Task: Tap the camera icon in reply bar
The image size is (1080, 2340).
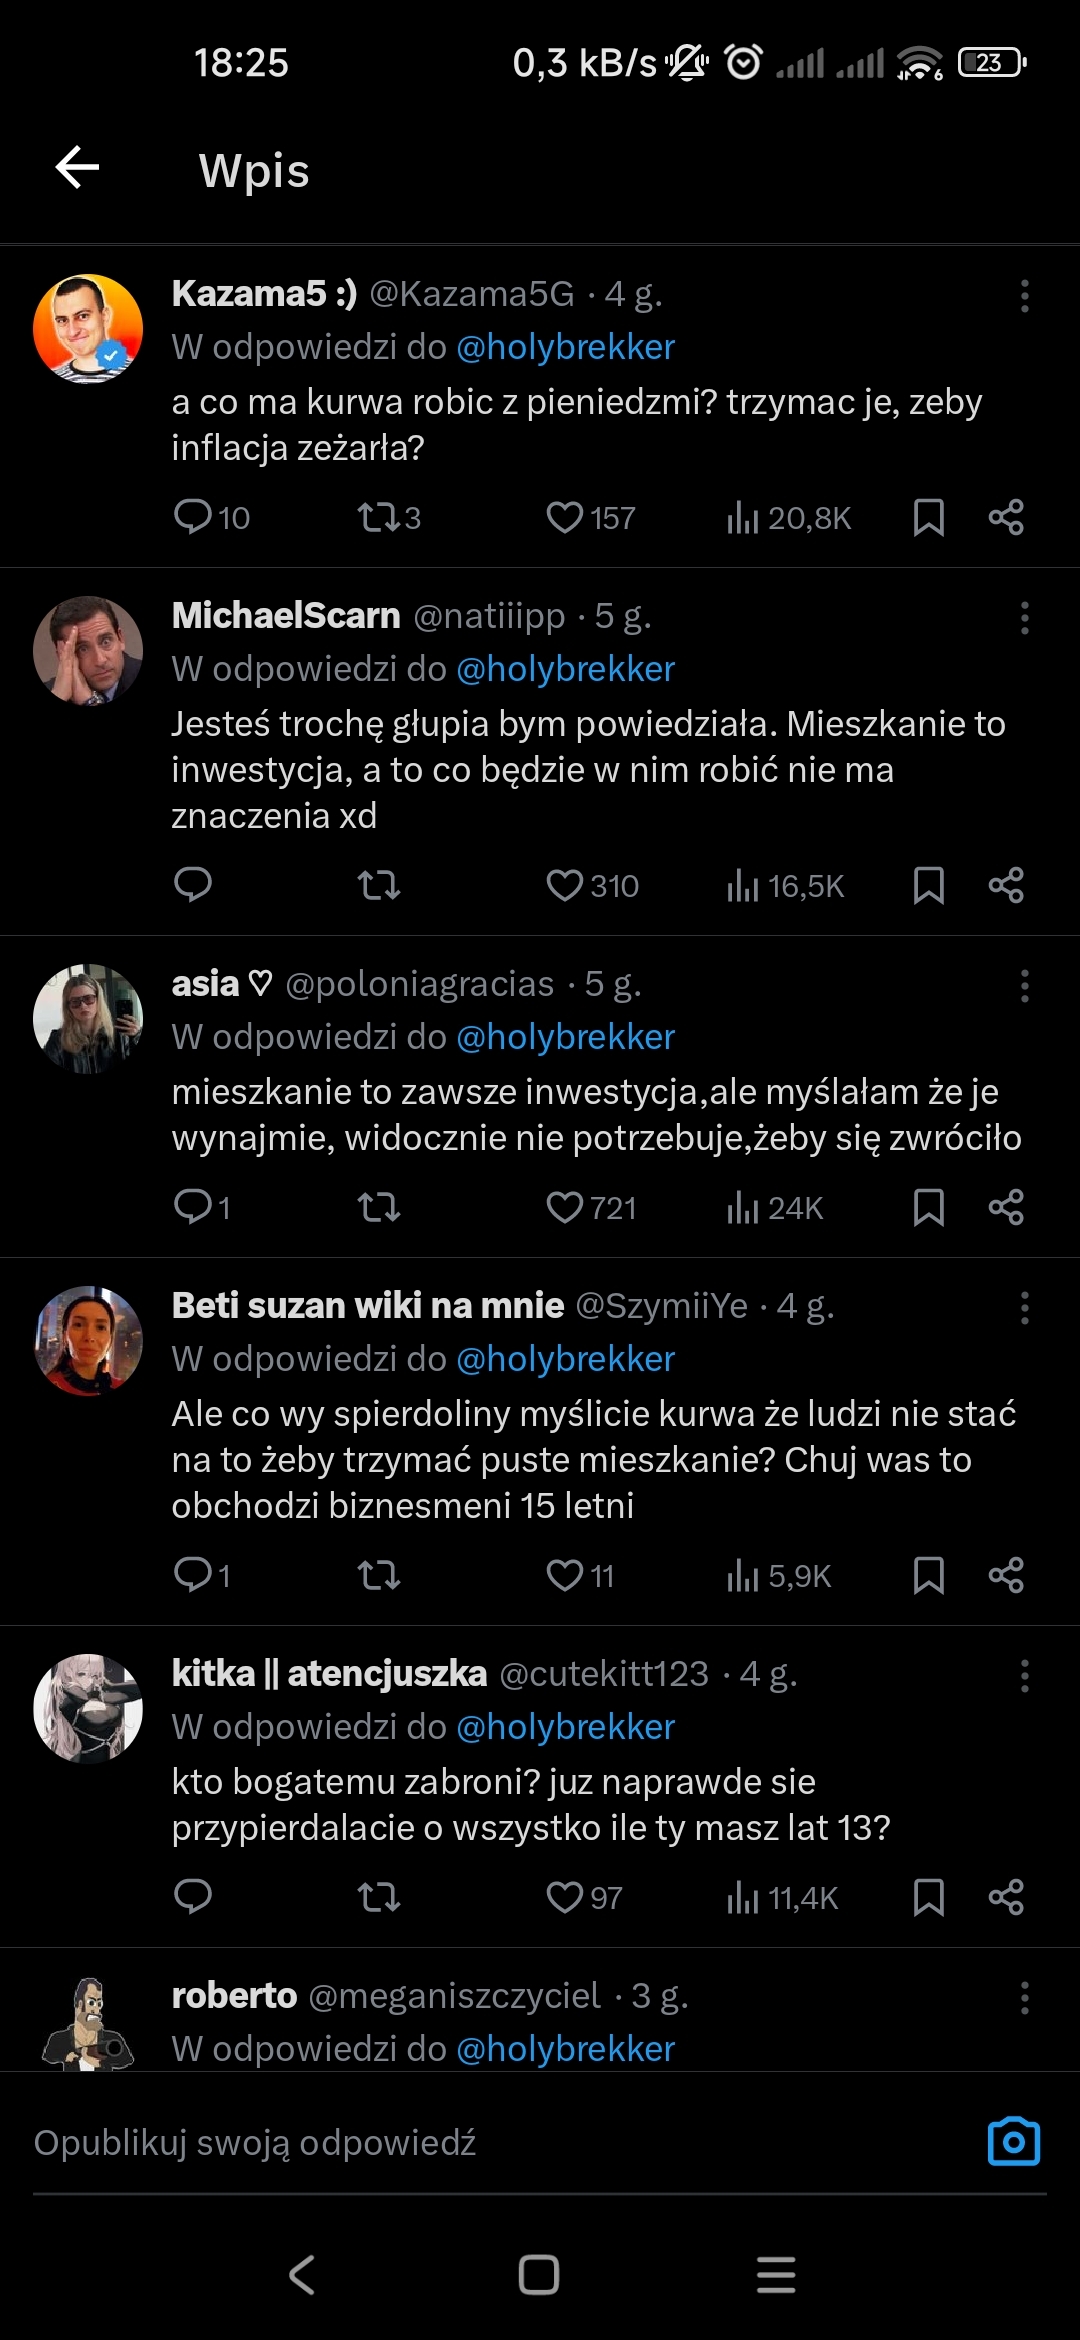Action: point(1013,2142)
